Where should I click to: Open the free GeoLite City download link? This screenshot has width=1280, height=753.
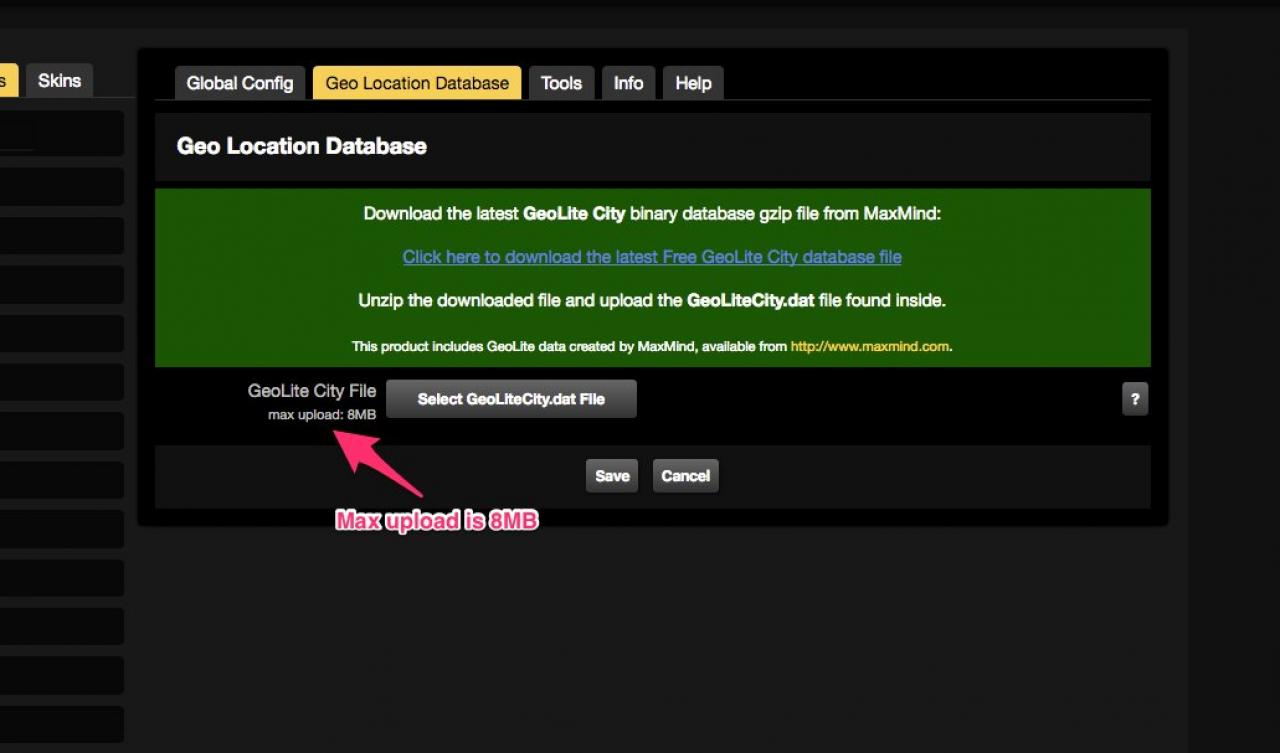point(652,257)
